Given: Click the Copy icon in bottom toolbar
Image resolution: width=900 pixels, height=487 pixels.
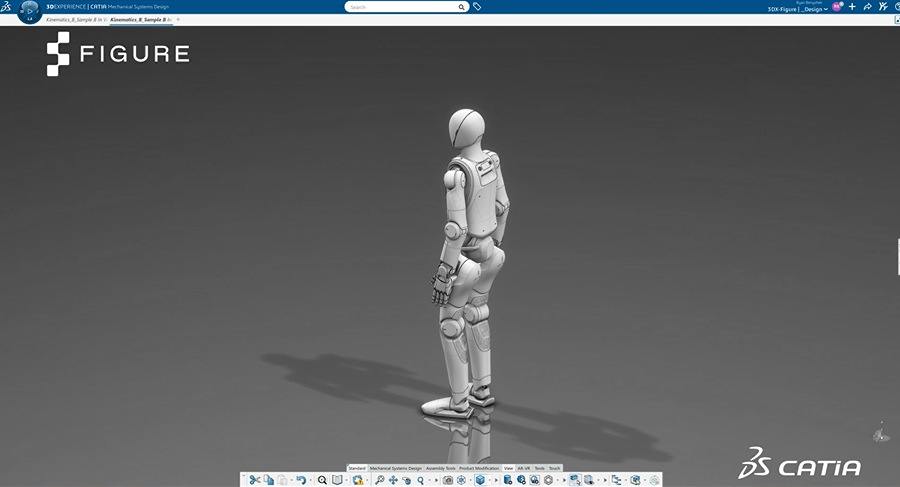Looking at the screenshot, I should [x=269, y=480].
